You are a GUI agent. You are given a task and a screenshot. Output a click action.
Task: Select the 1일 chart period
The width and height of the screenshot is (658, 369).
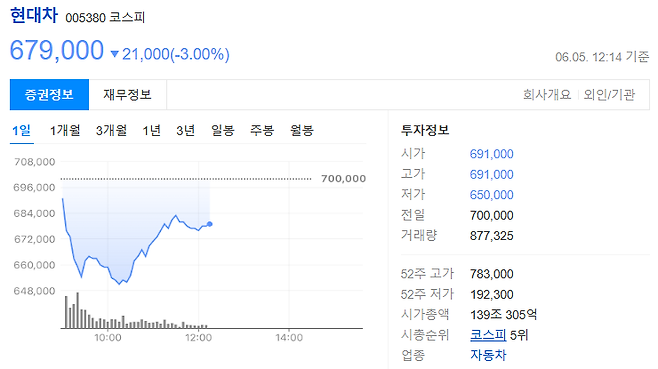pos(21,131)
